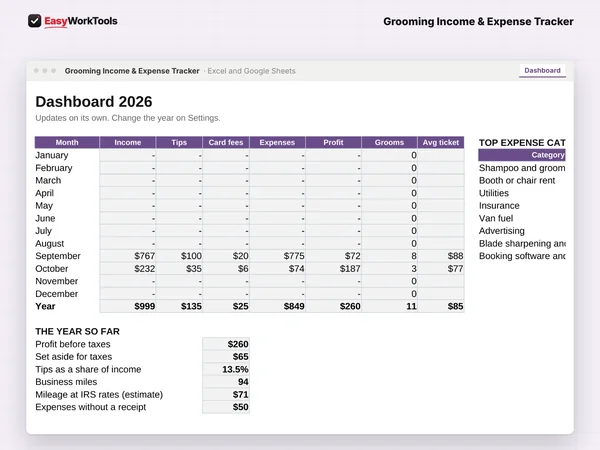
Task: Click September avg ticket cell $88
Action: coord(441,256)
